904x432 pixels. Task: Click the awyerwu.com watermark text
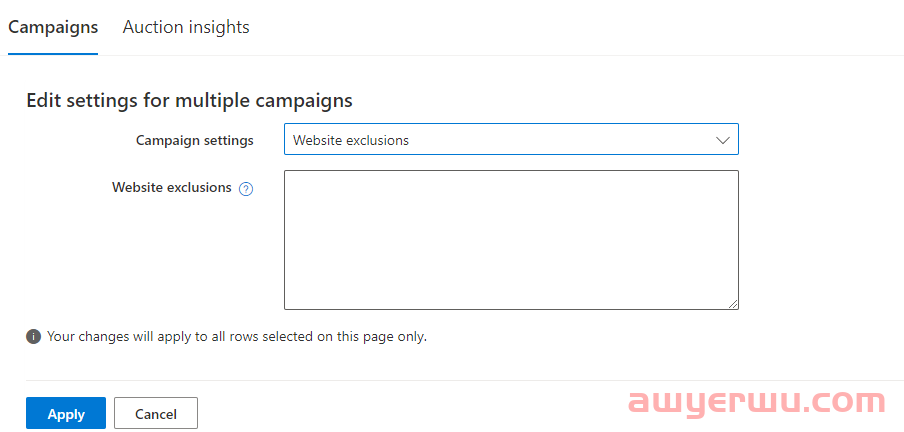pos(756,401)
